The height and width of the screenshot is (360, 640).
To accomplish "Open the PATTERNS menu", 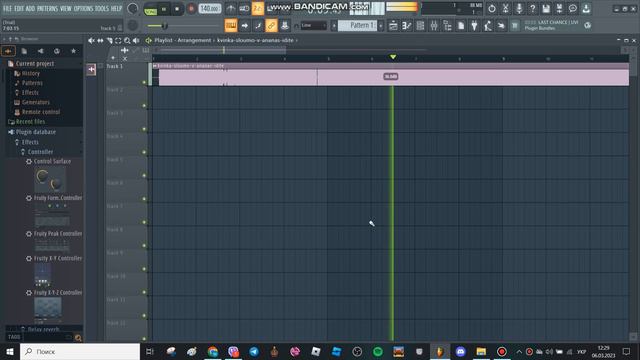I will [x=47, y=8].
